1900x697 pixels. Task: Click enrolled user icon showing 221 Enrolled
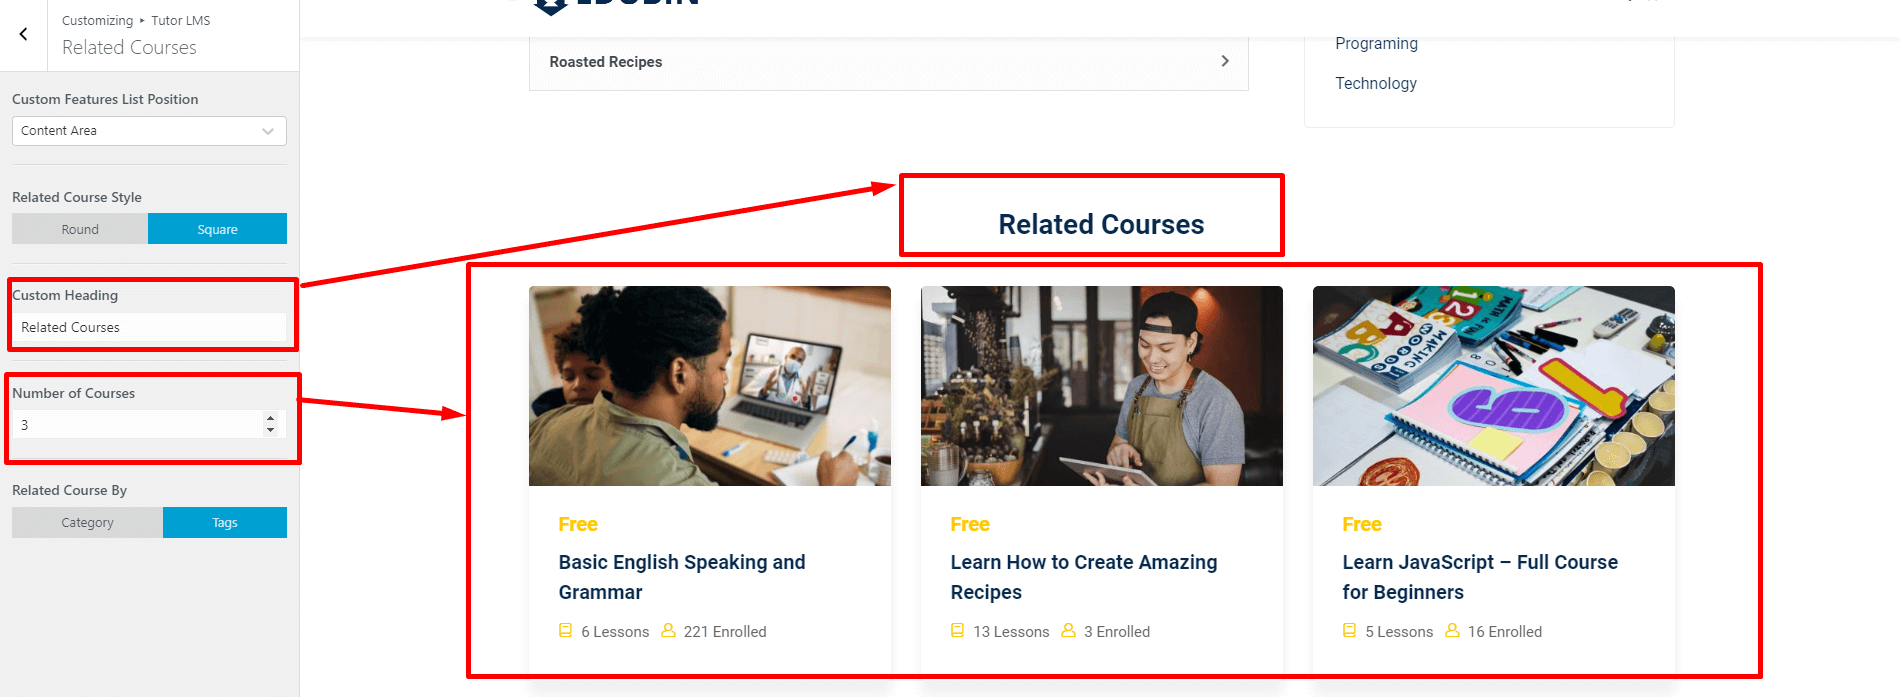point(668,631)
